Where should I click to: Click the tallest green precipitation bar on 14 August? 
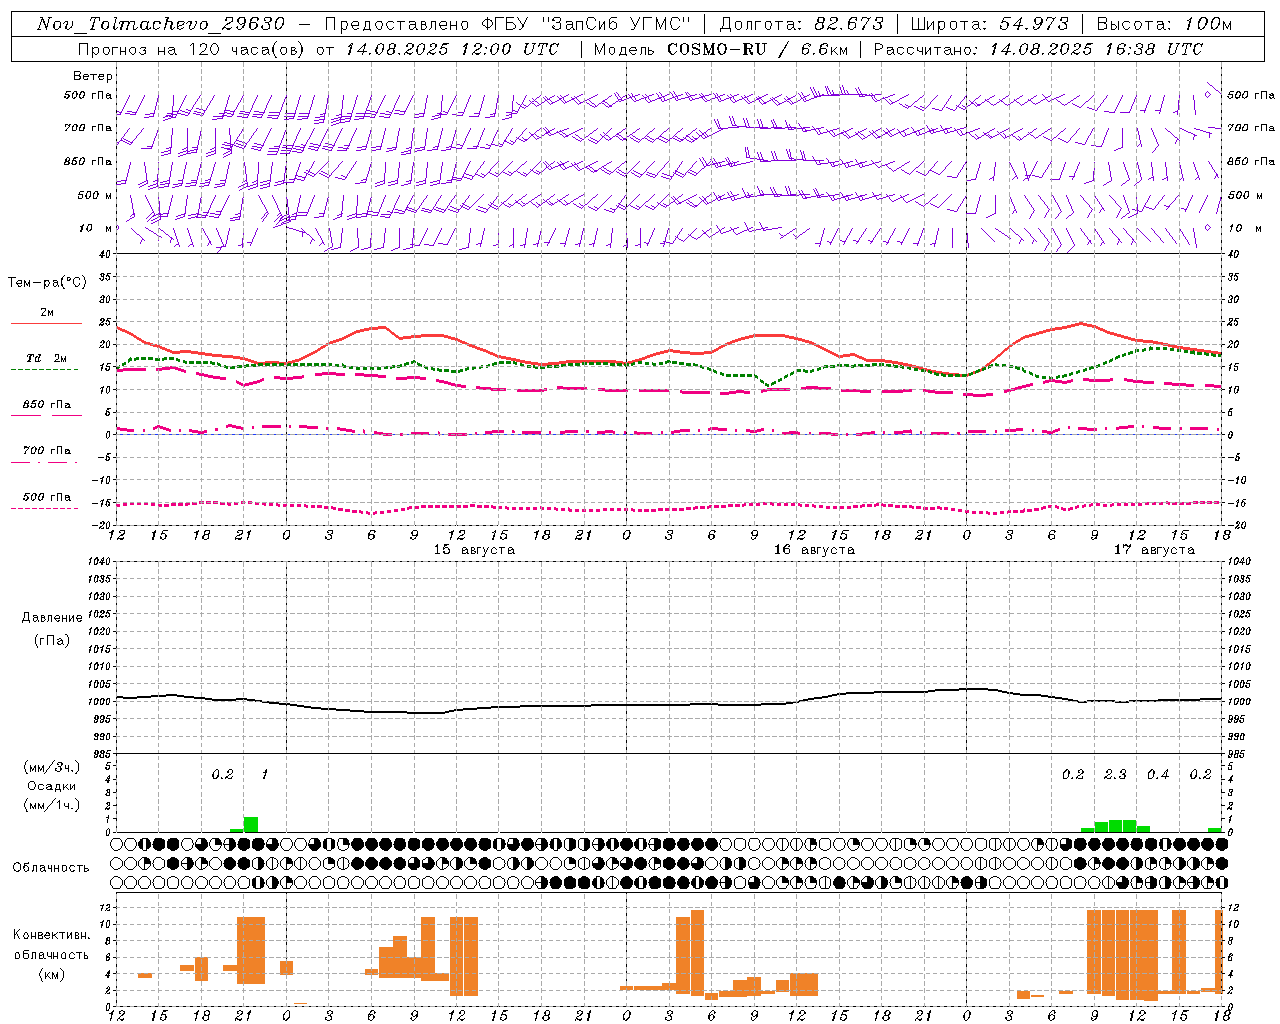click(251, 825)
